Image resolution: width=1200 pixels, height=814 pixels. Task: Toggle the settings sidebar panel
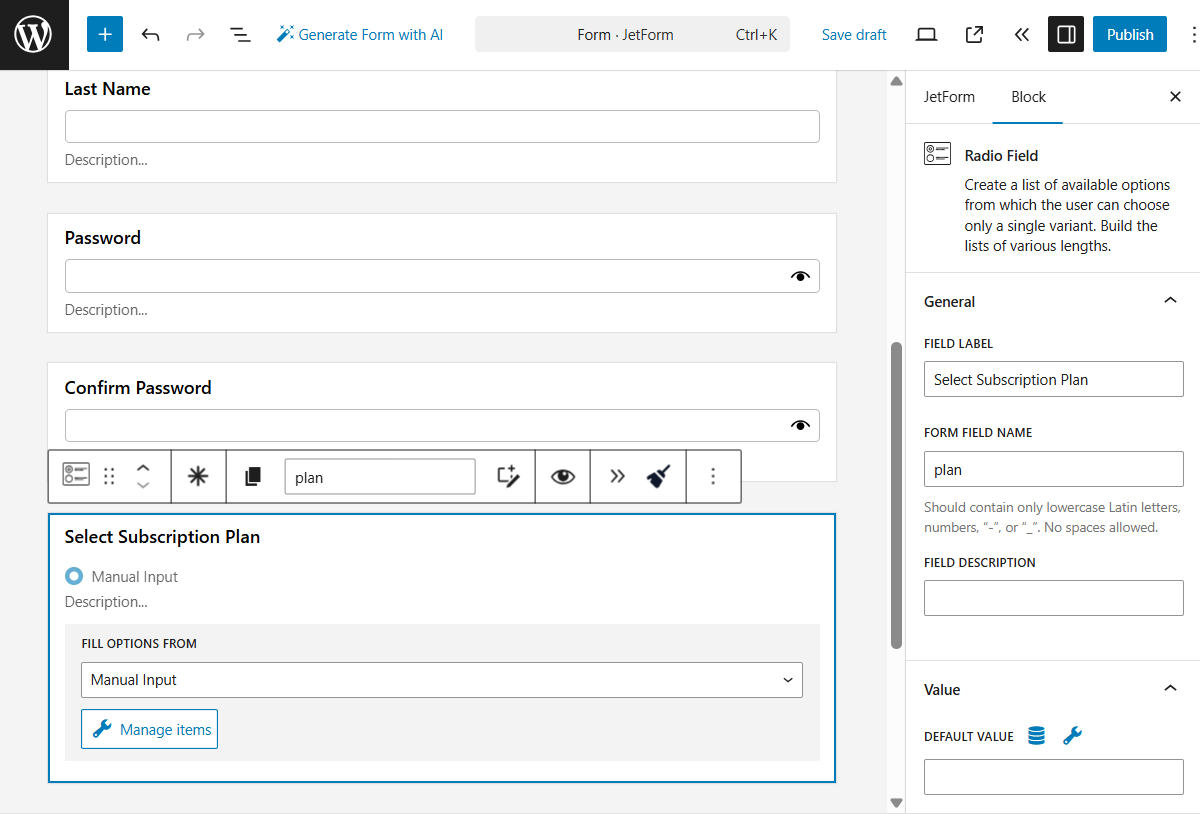[x=1066, y=35]
